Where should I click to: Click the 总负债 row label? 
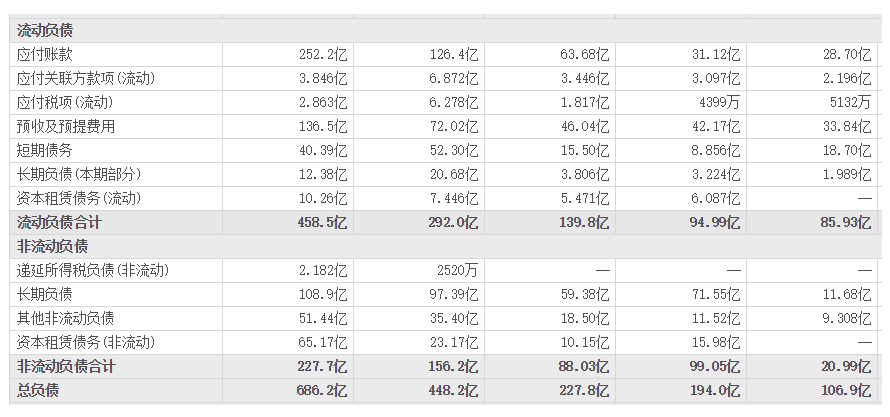[38, 390]
